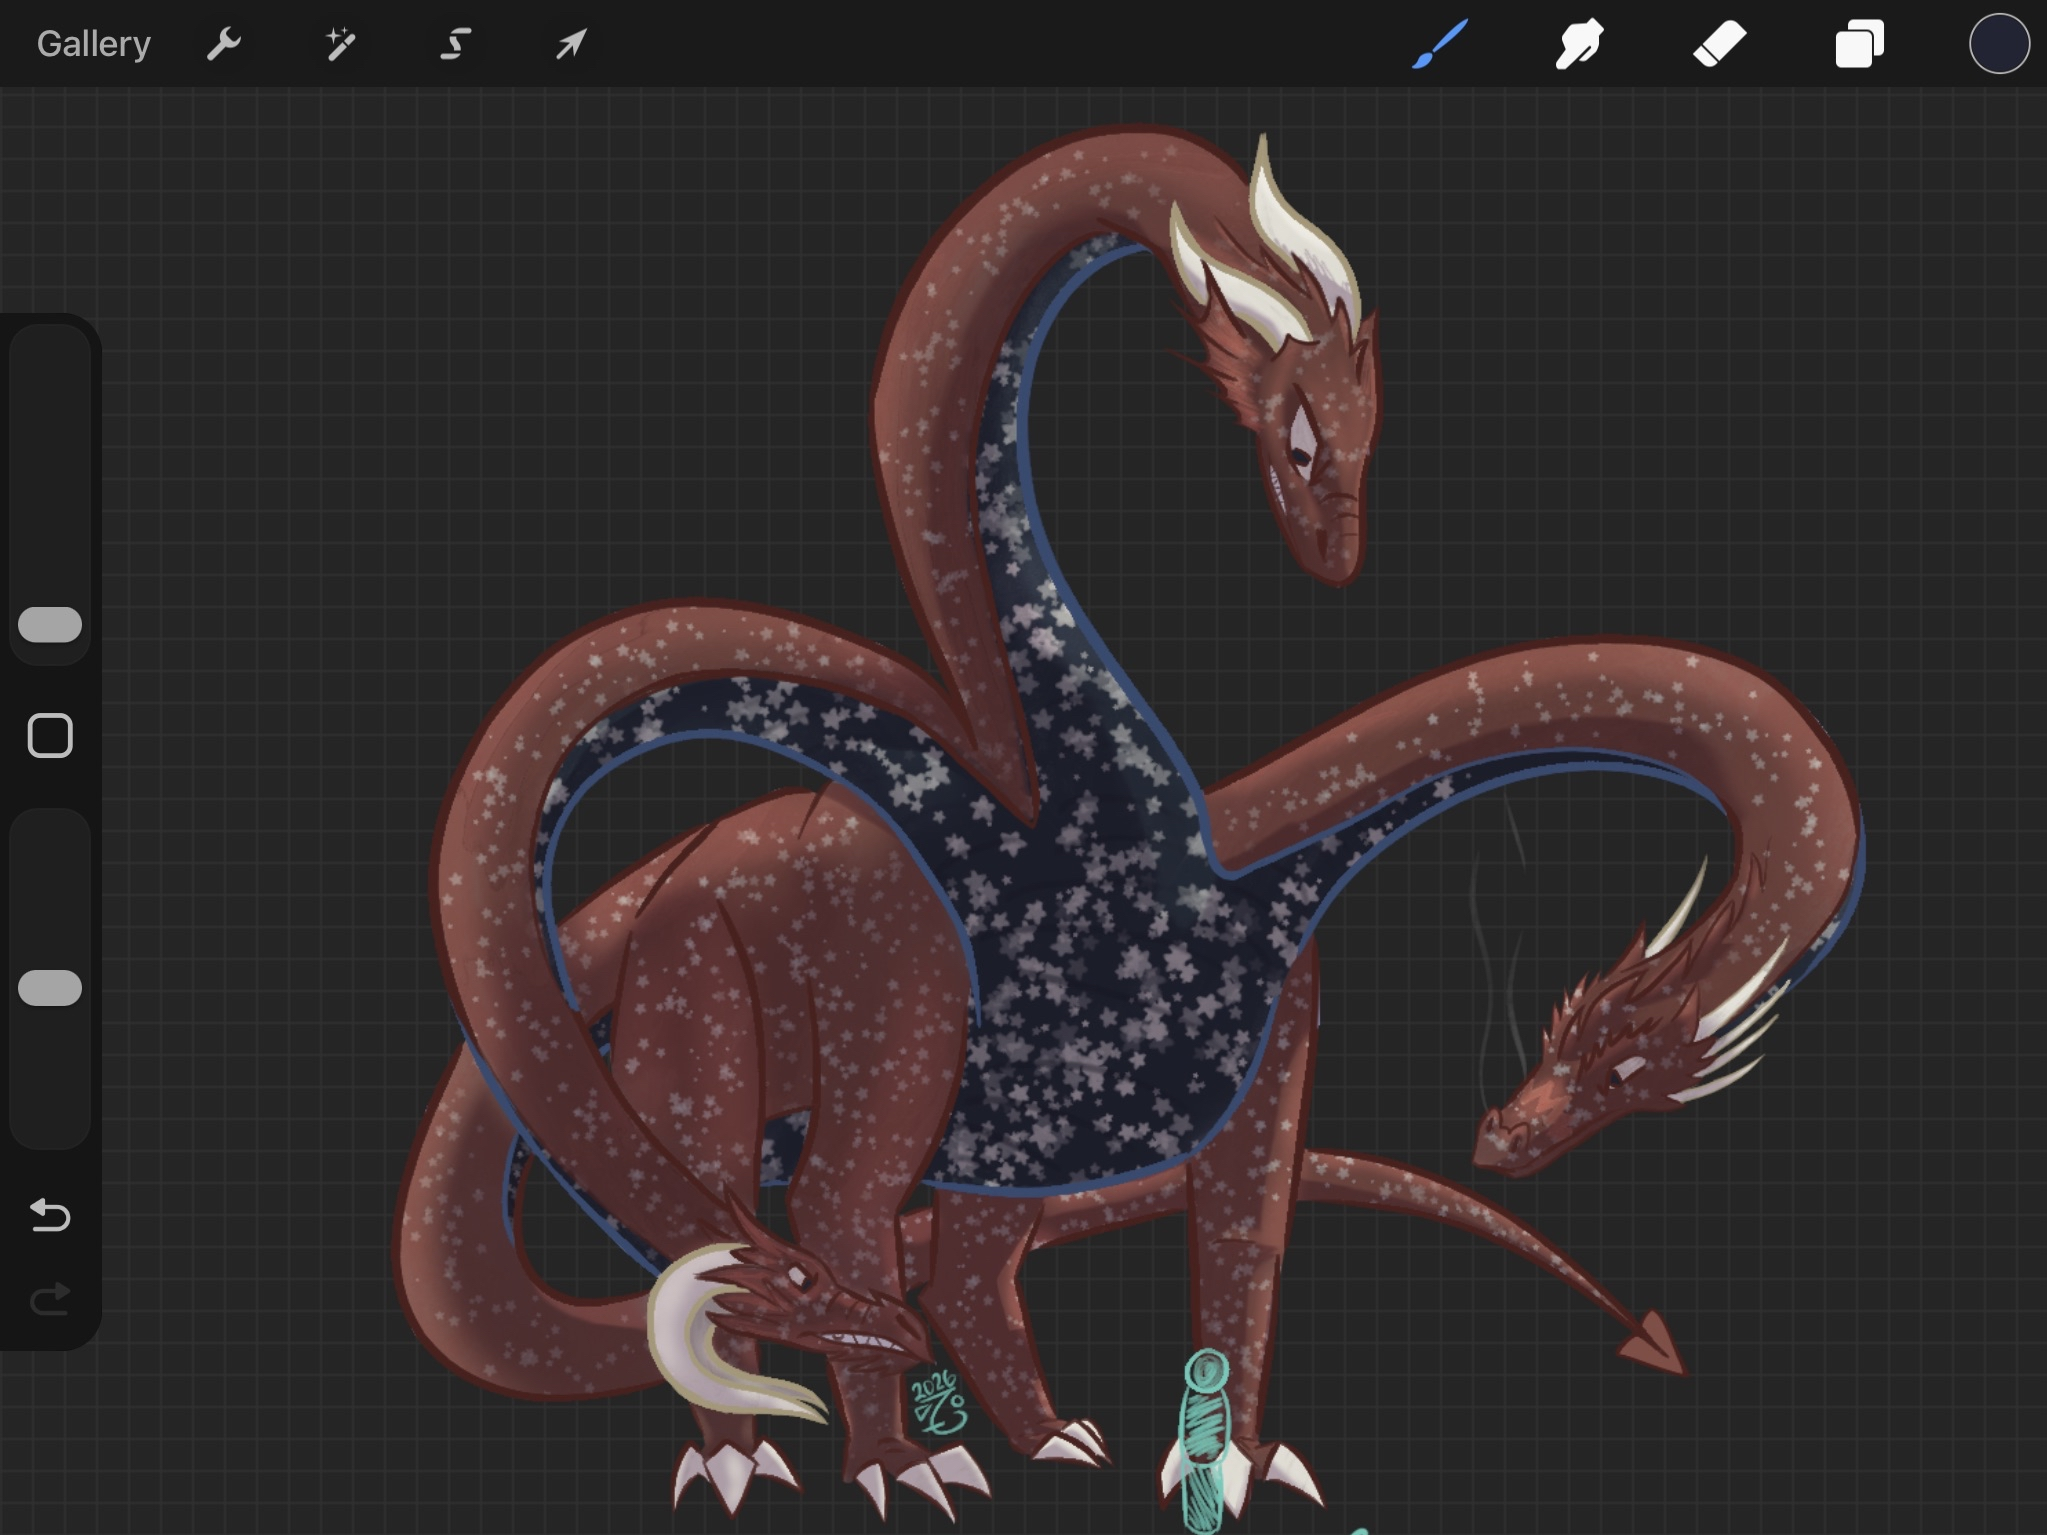Select the Smudge finger tool

click(1580, 44)
